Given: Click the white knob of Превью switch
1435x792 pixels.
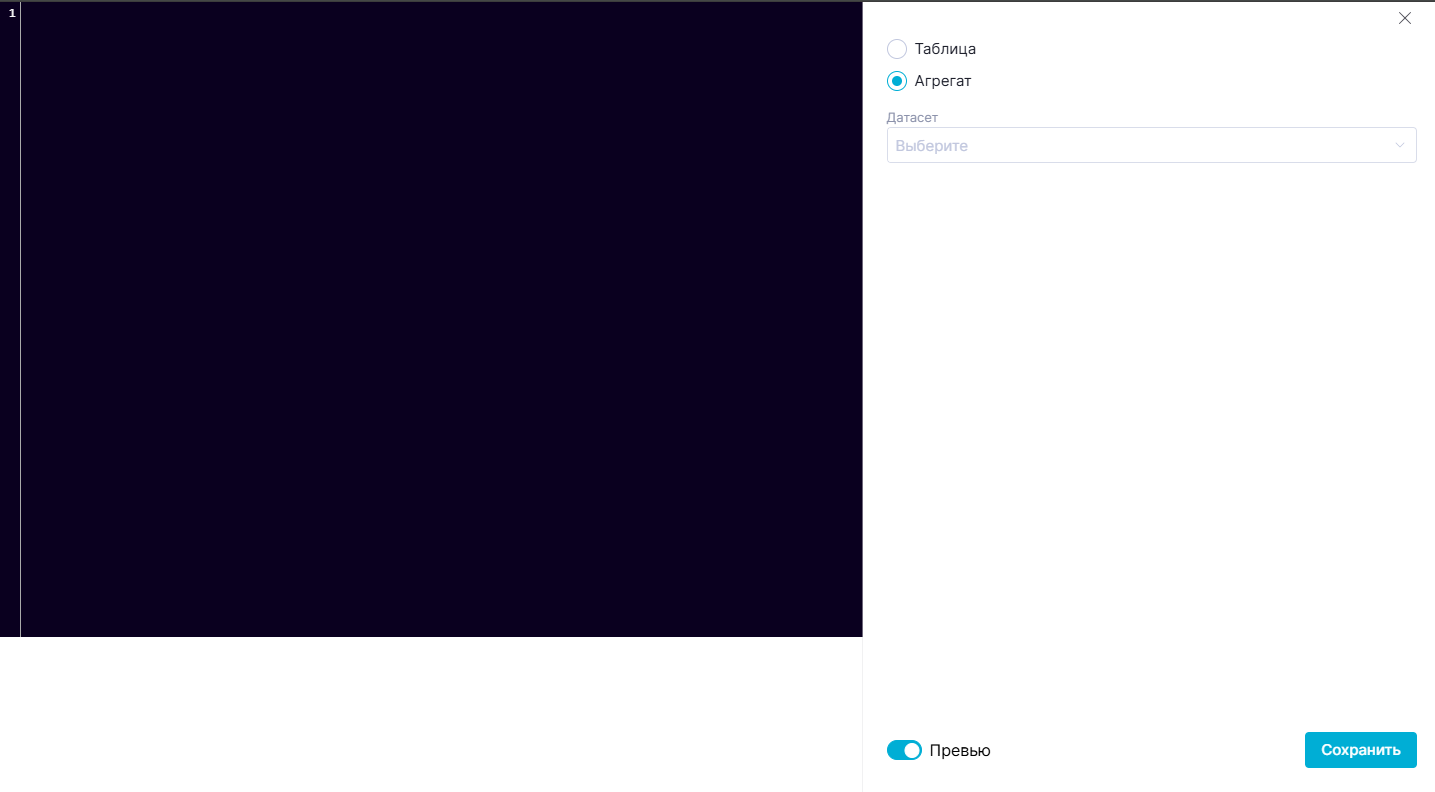Looking at the screenshot, I should point(912,750).
